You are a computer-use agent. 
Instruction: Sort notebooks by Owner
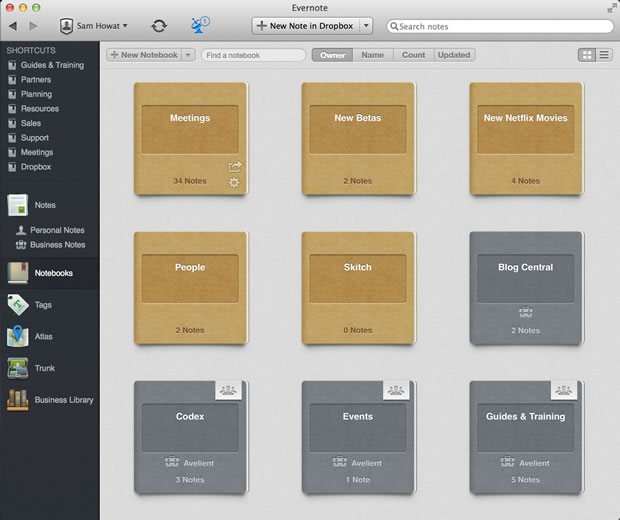[x=332, y=55]
